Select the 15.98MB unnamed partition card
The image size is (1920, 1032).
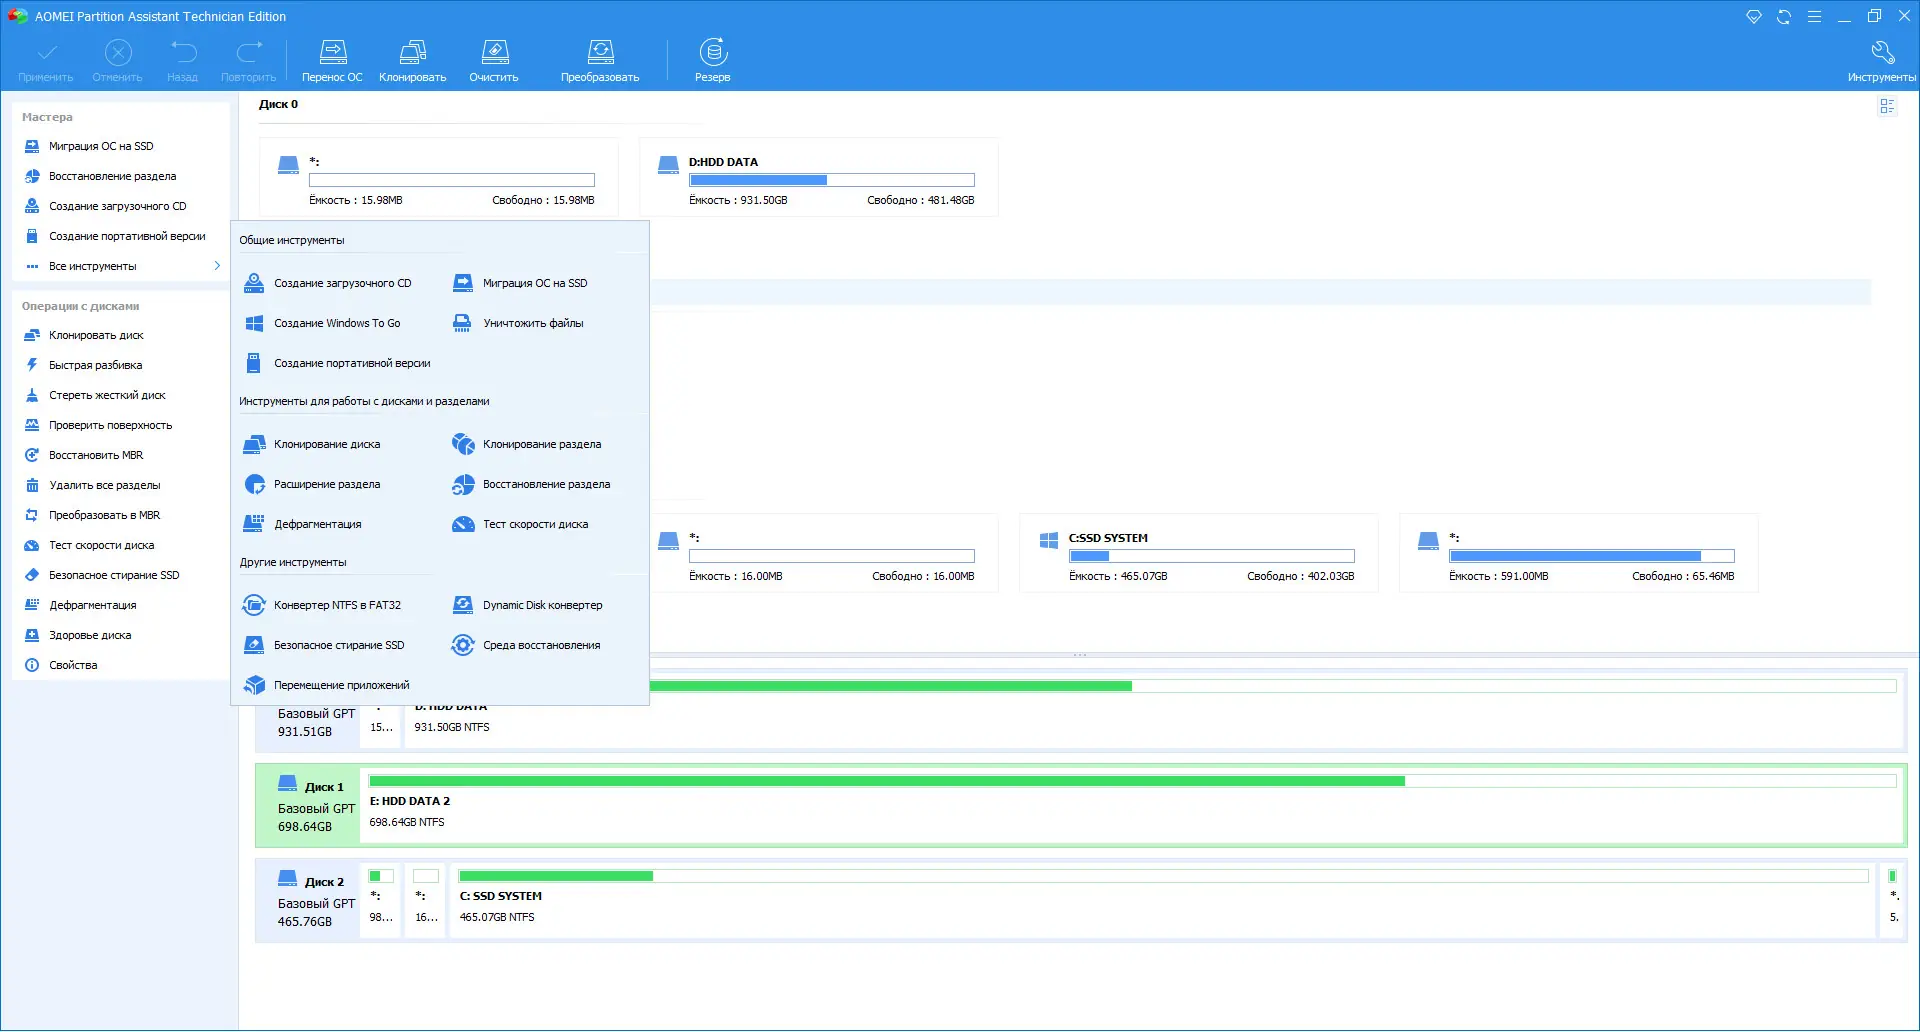[439, 178]
